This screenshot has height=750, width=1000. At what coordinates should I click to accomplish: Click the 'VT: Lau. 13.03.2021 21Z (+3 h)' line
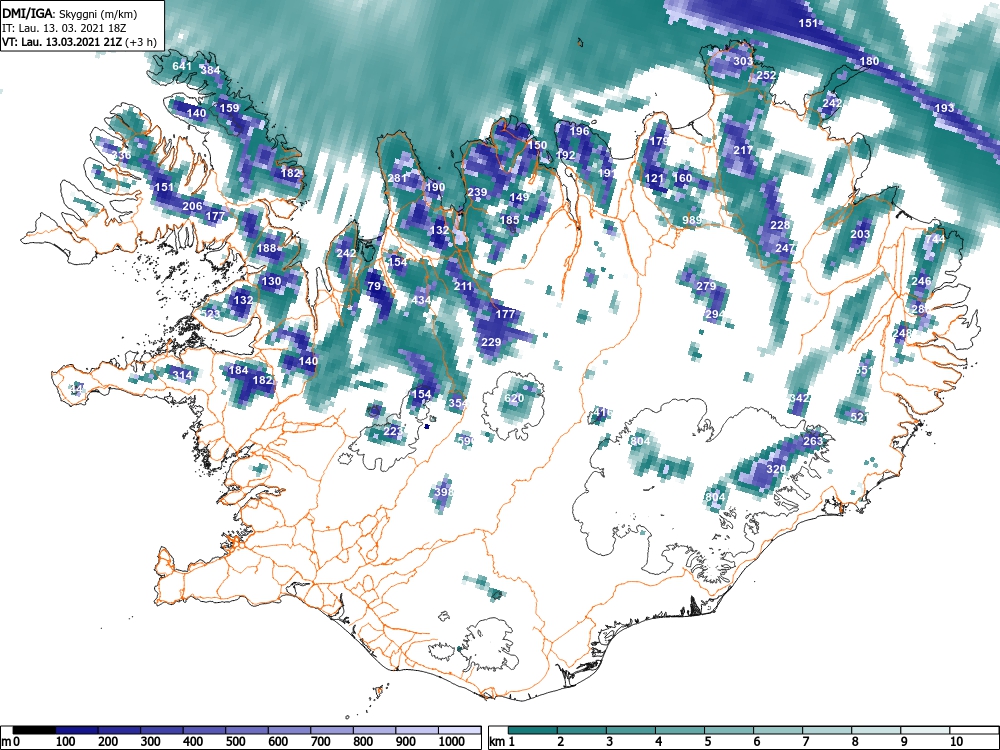tap(78, 42)
